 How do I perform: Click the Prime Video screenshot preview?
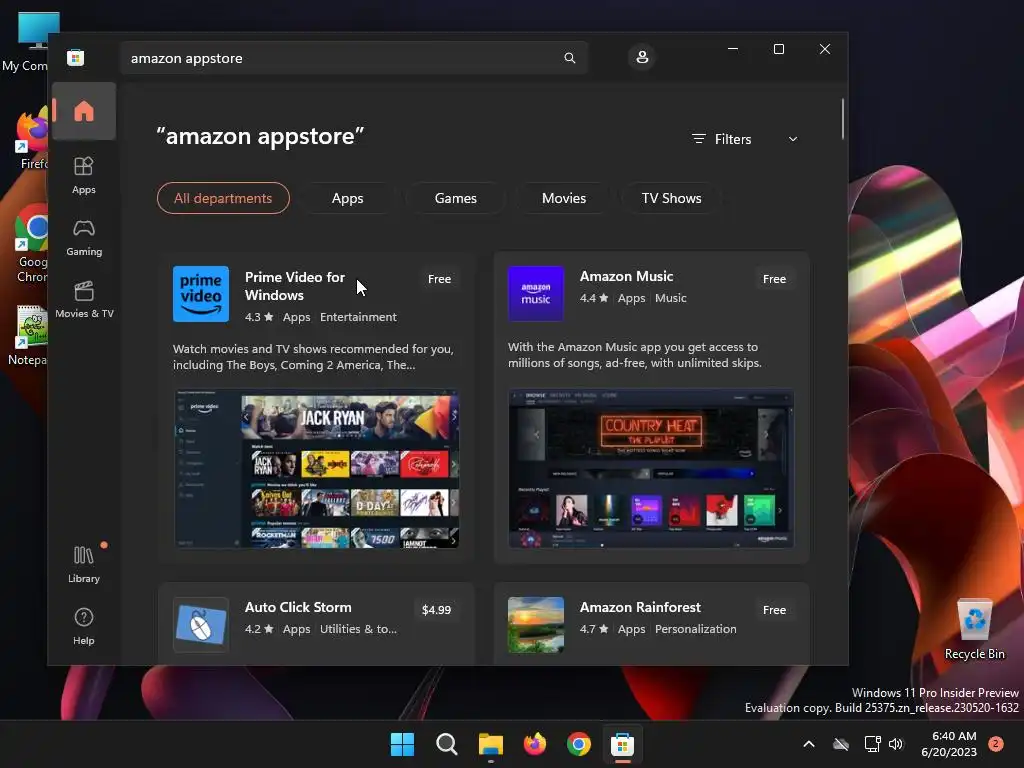[x=317, y=469]
